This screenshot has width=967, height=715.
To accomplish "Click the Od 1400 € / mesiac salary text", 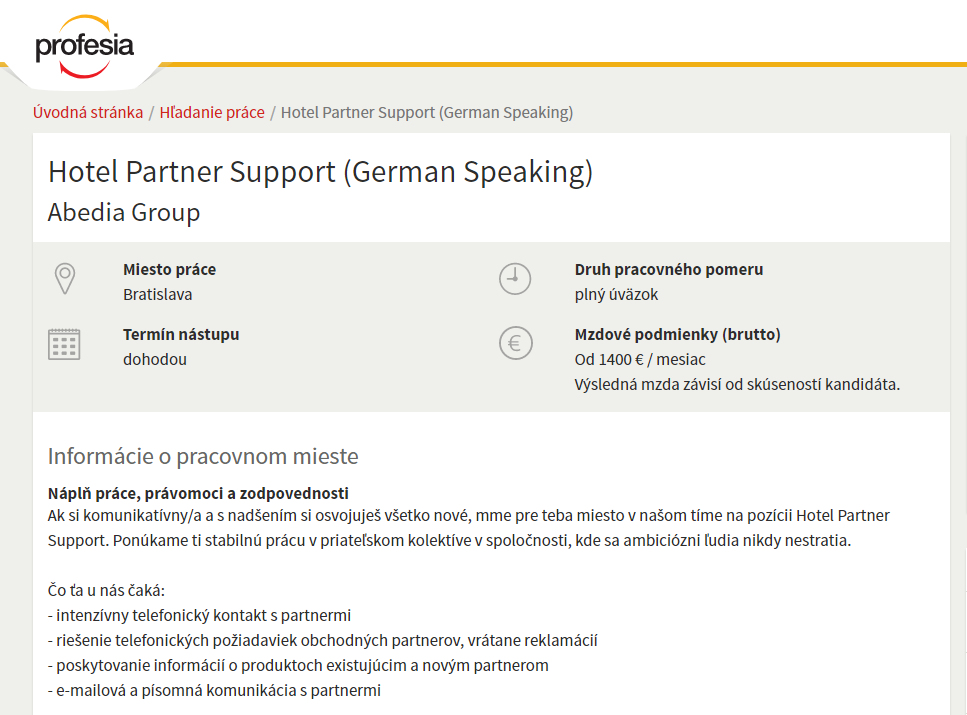I will [x=640, y=360].
